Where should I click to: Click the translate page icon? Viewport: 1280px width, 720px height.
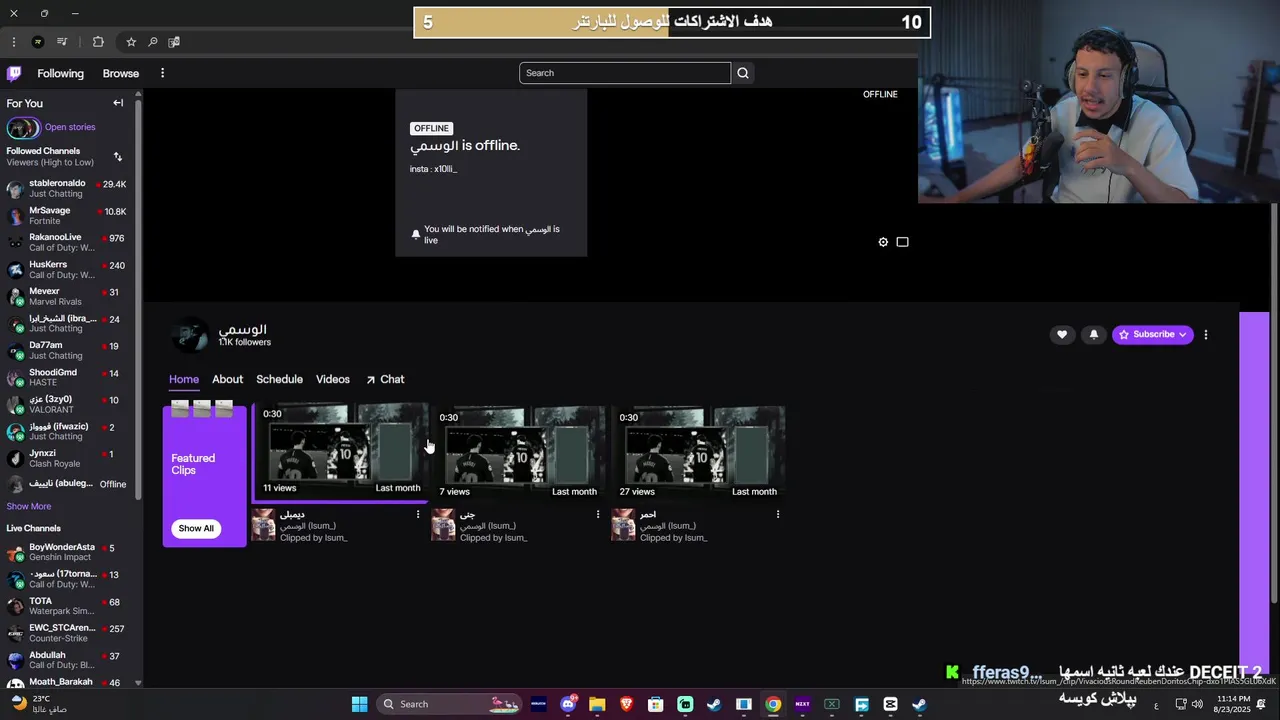[174, 42]
